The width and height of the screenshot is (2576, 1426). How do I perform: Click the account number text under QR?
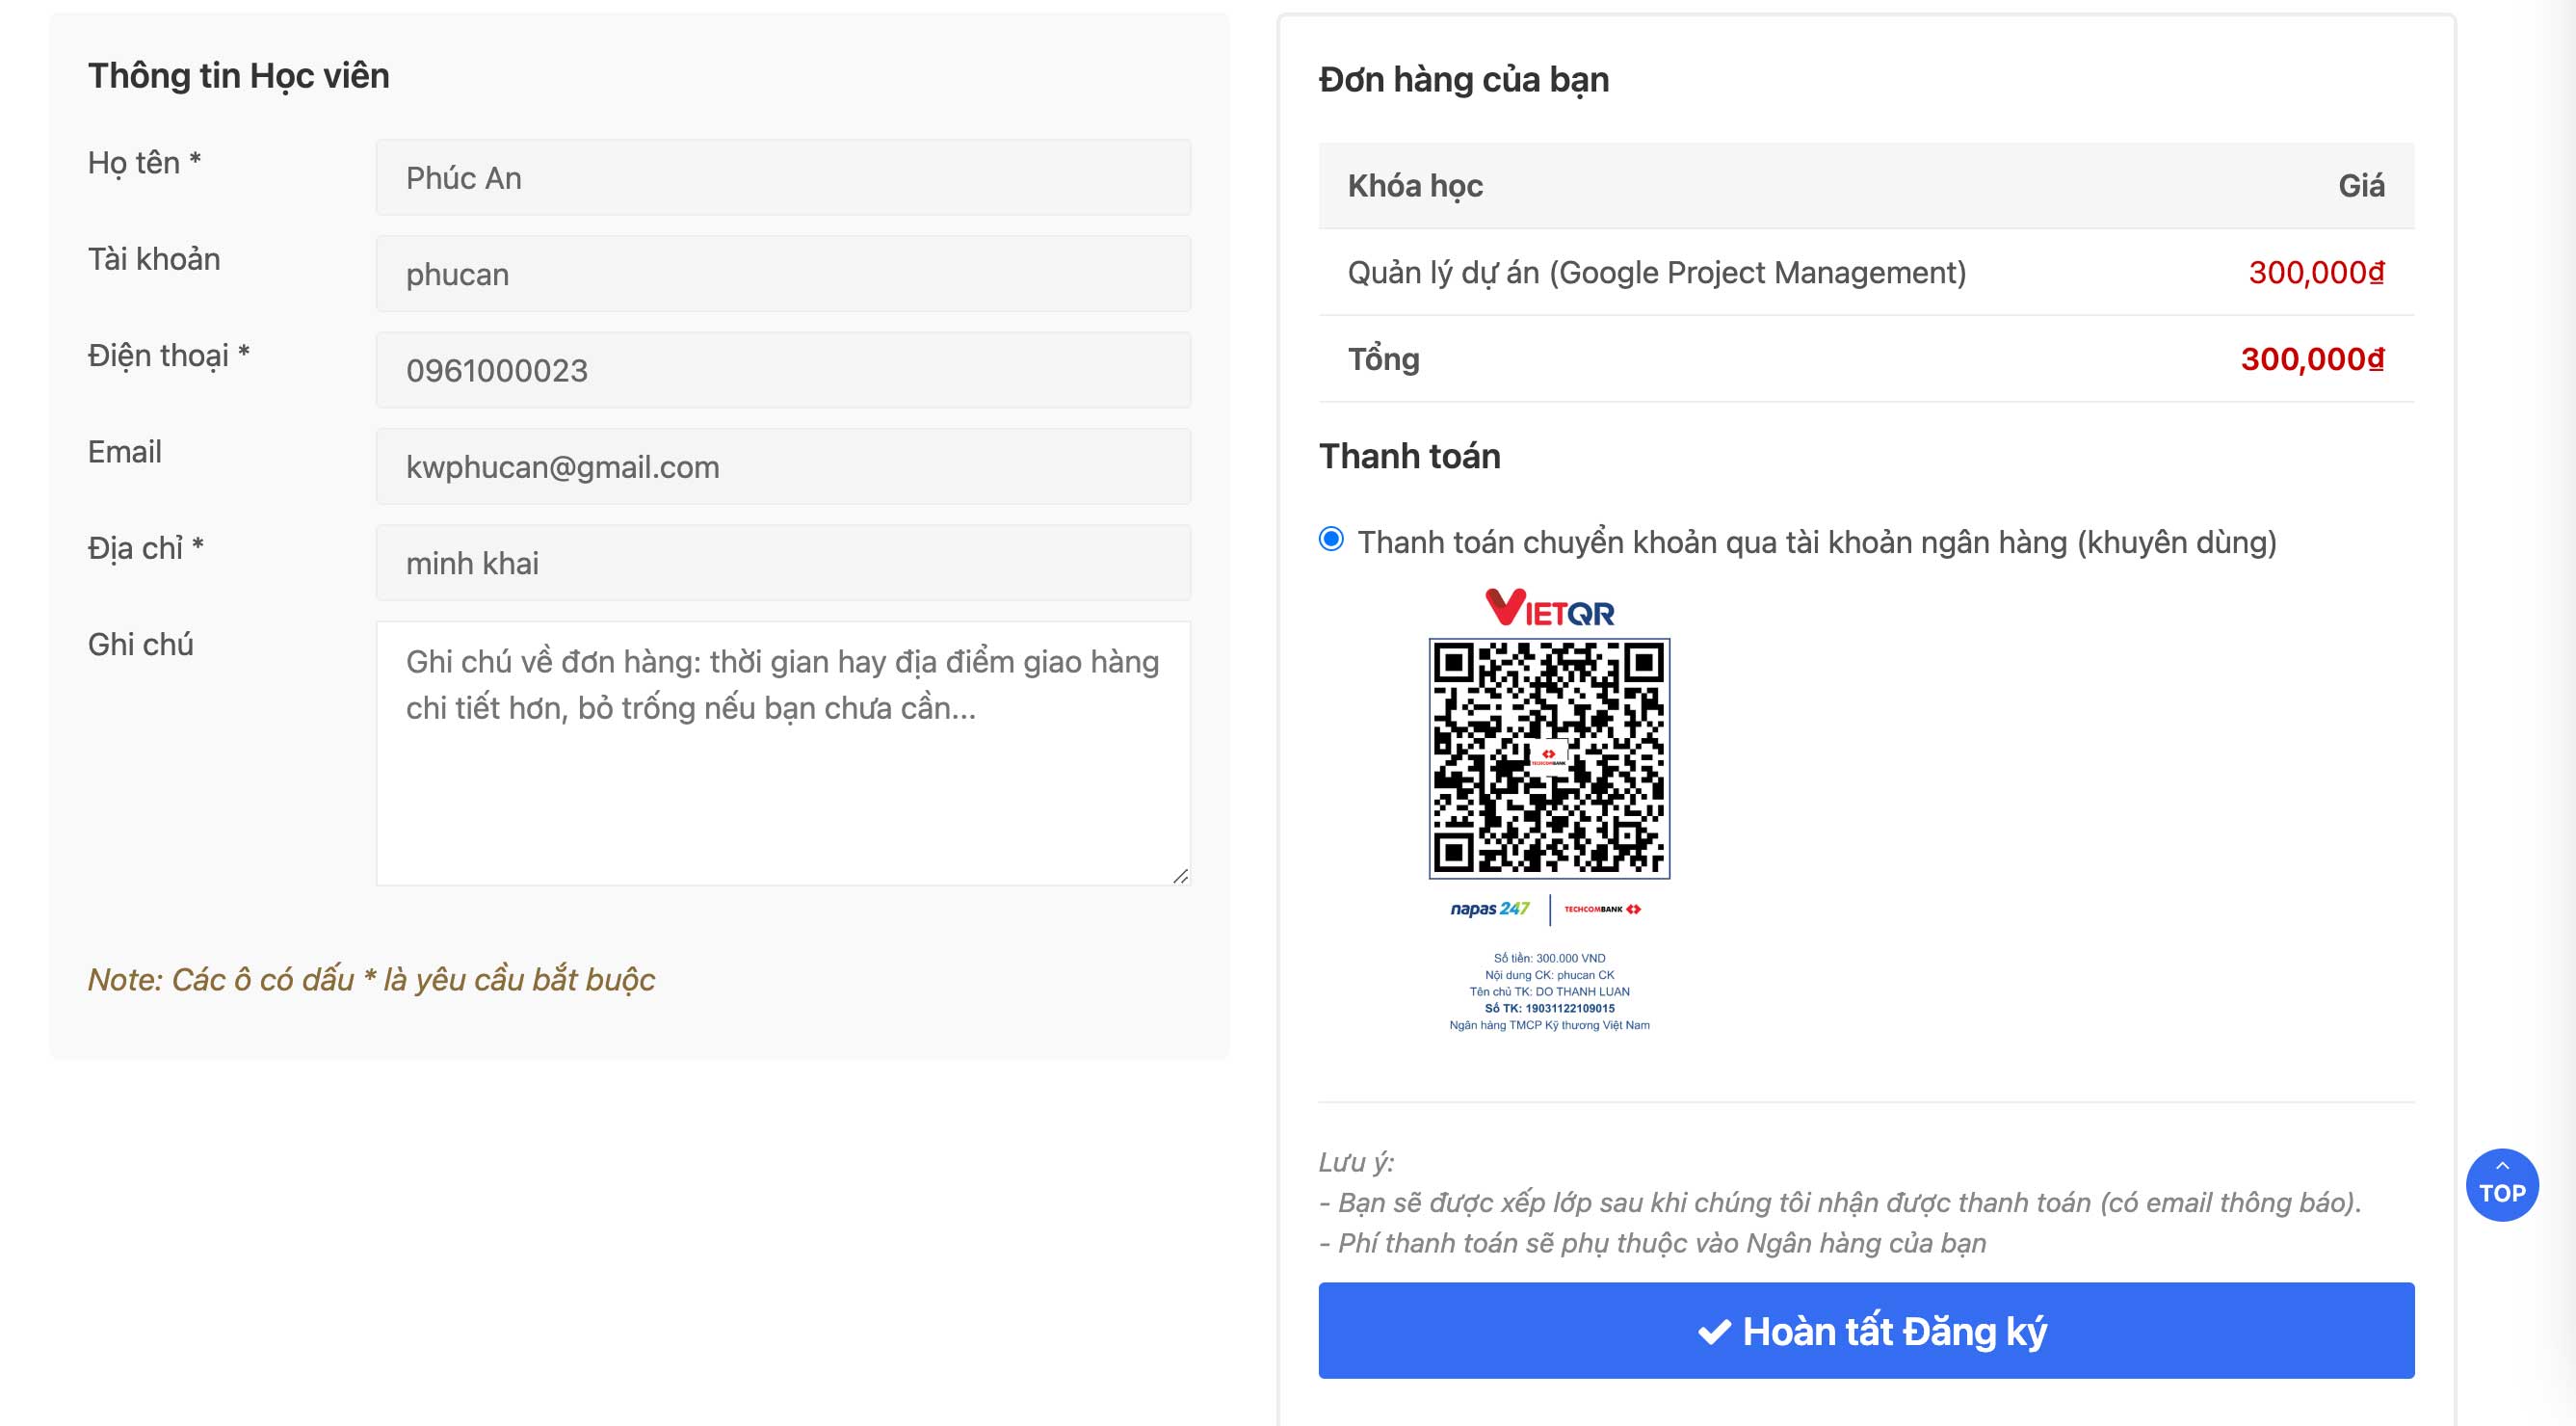[1549, 1008]
